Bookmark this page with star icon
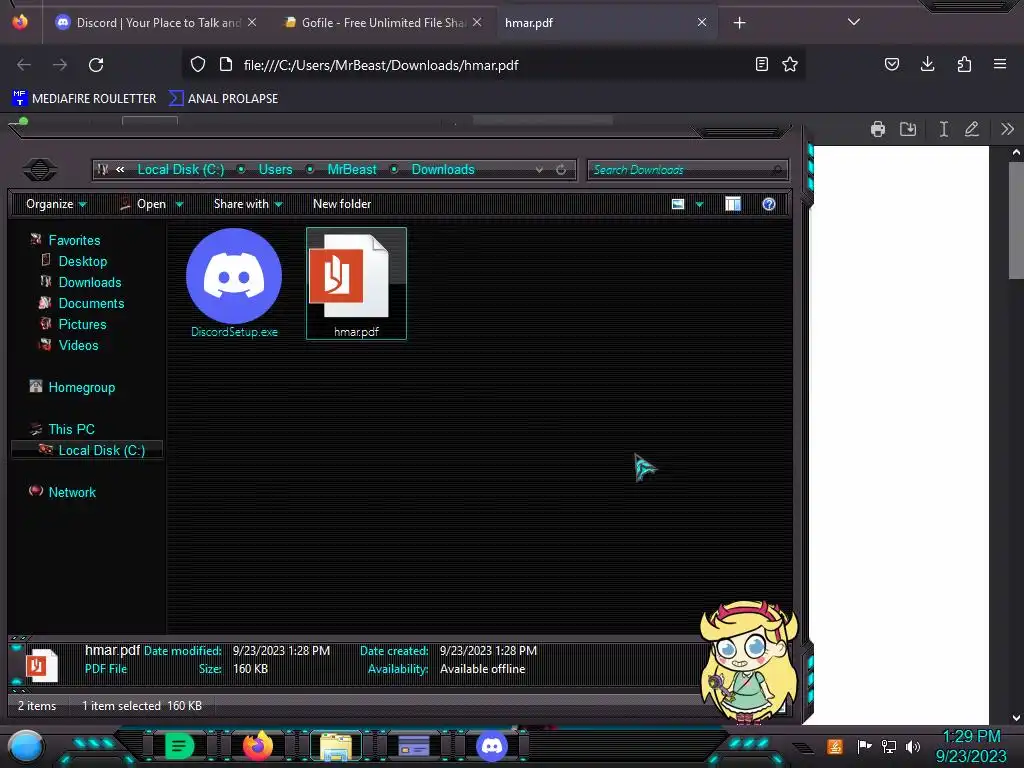The height and width of the screenshot is (768, 1024). pyautogui.click(x=790, y=65)
